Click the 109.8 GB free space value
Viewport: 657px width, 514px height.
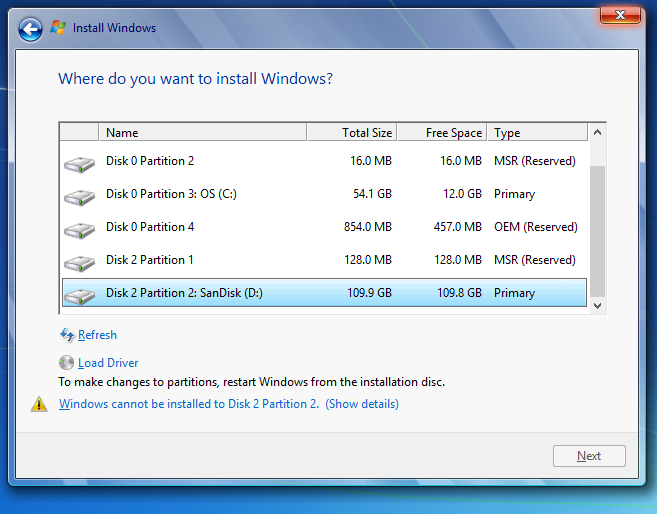click(x=460, y=293)
